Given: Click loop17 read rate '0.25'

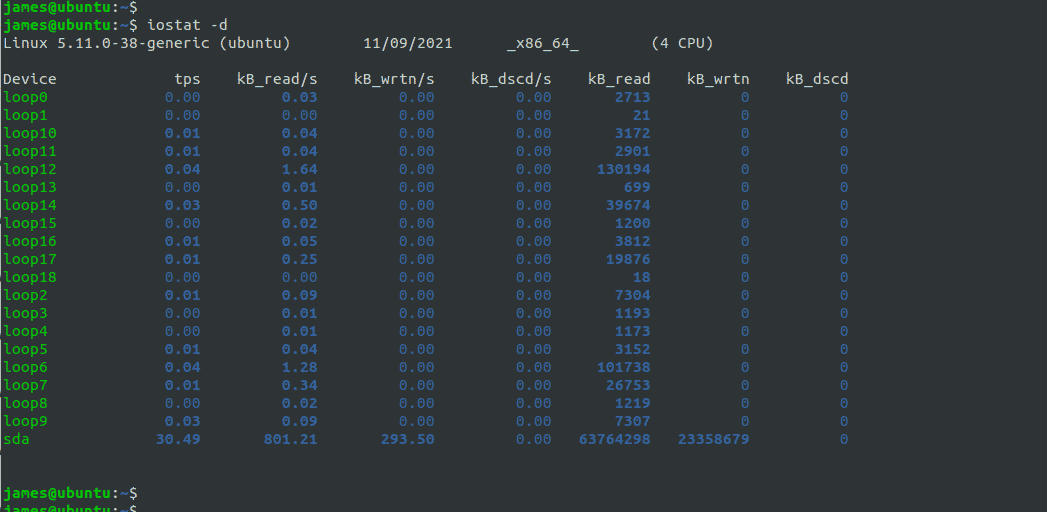Looking at the screenshot, I should coord(299,260).
